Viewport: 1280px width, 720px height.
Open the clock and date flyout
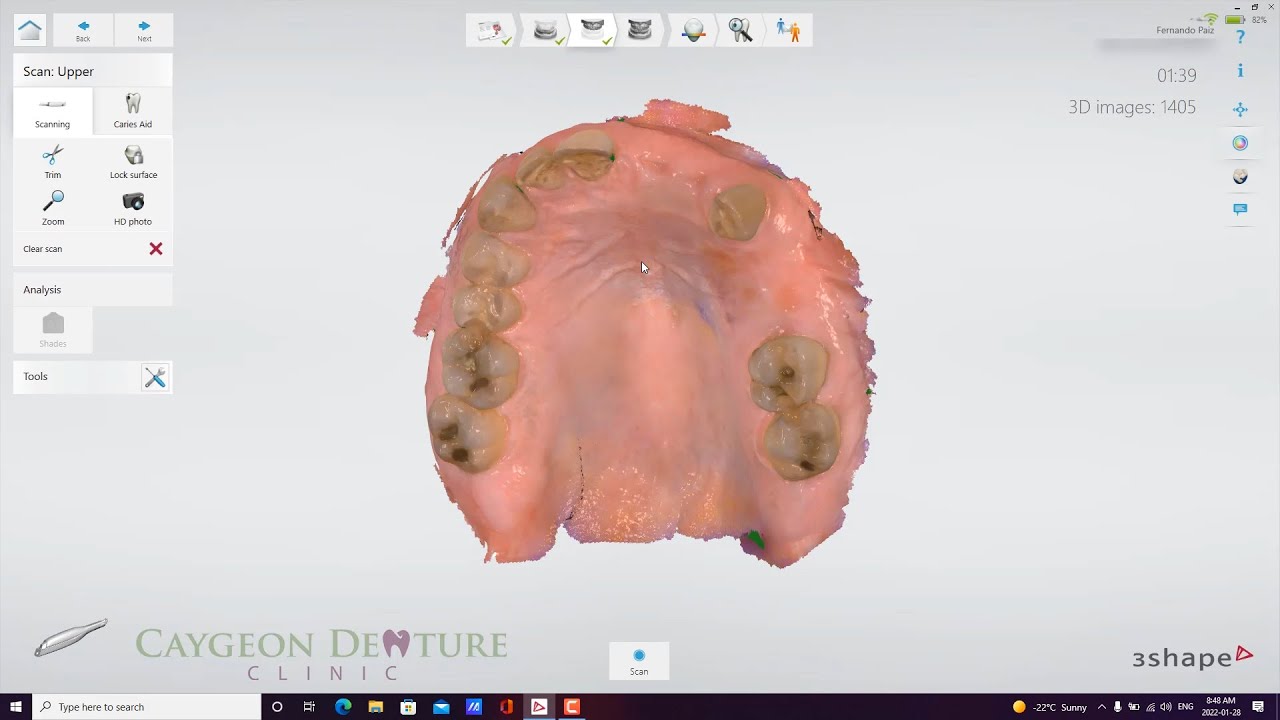(x=1221, y=707)
